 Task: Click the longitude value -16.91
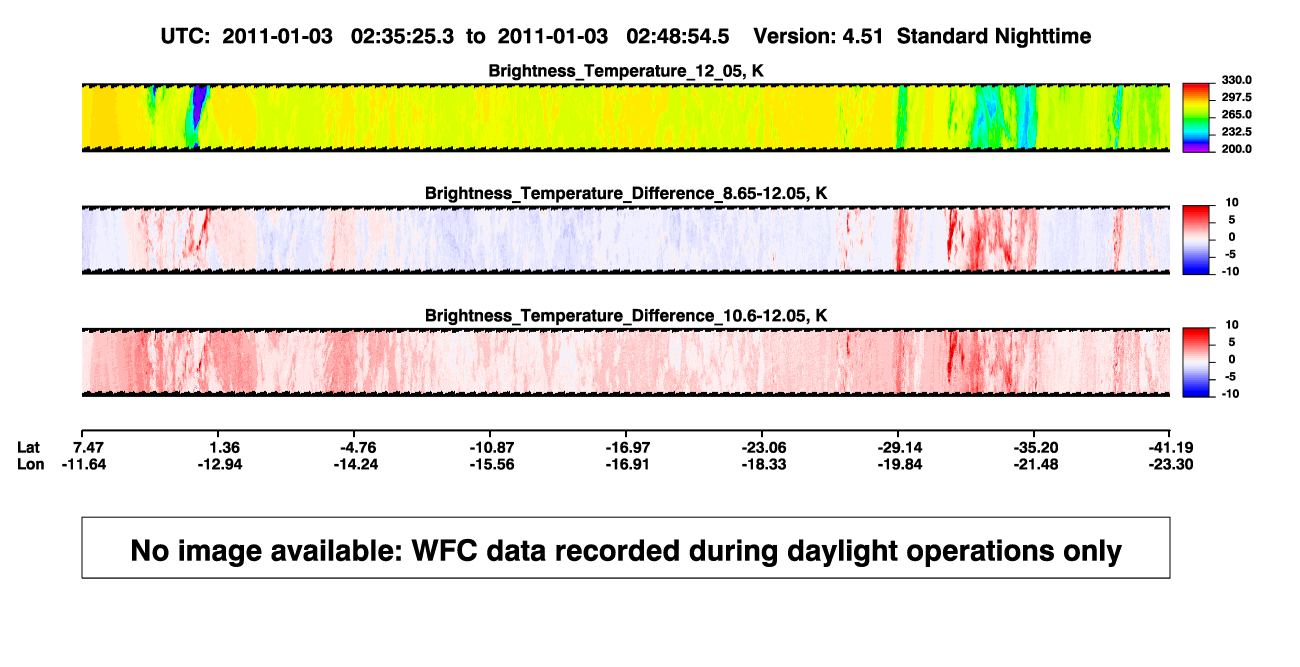point(628,464)
